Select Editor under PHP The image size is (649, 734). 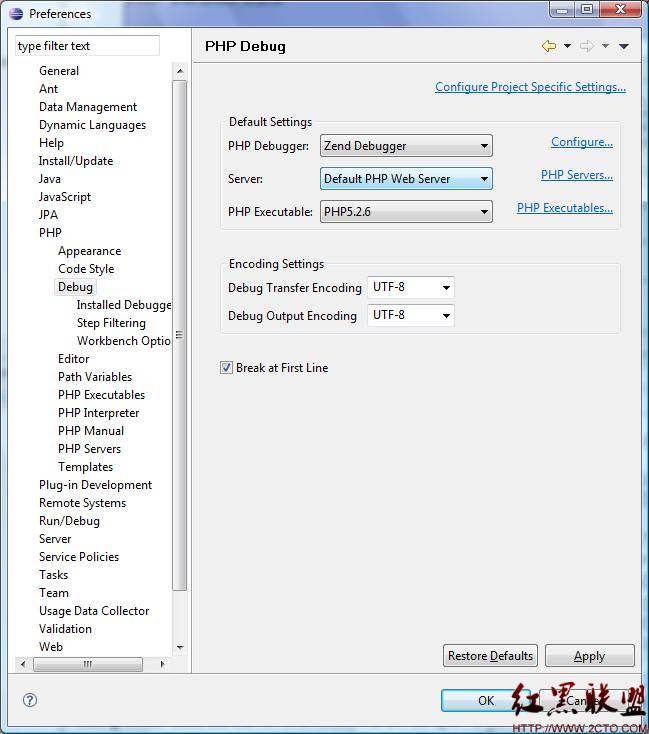tap(74, 359)
